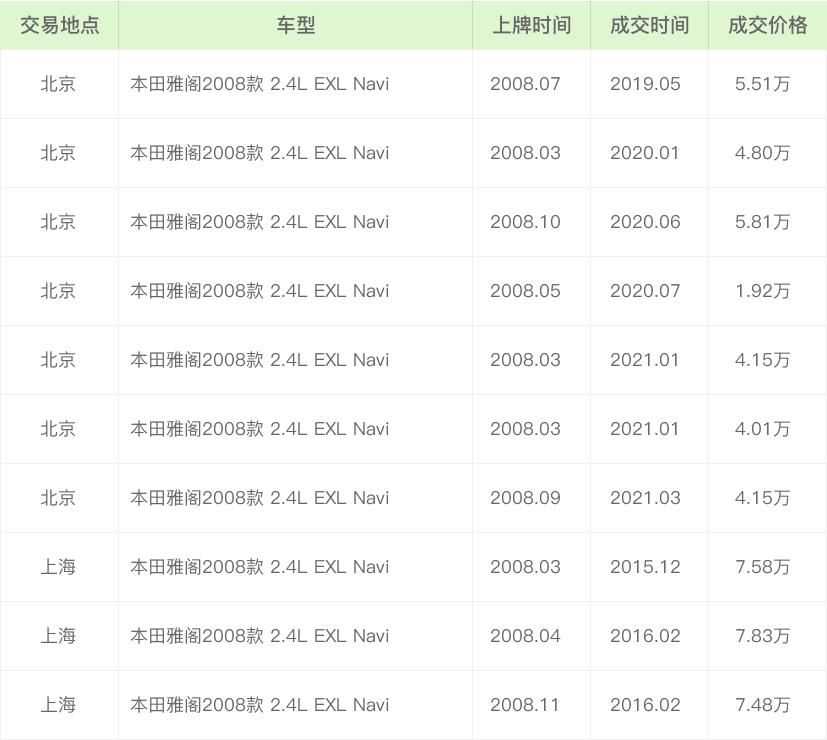The height and width of the screenshot is (740, 827).
Task: Pick 2008.03 in the 4.01万 row
Action: [525, 429]
